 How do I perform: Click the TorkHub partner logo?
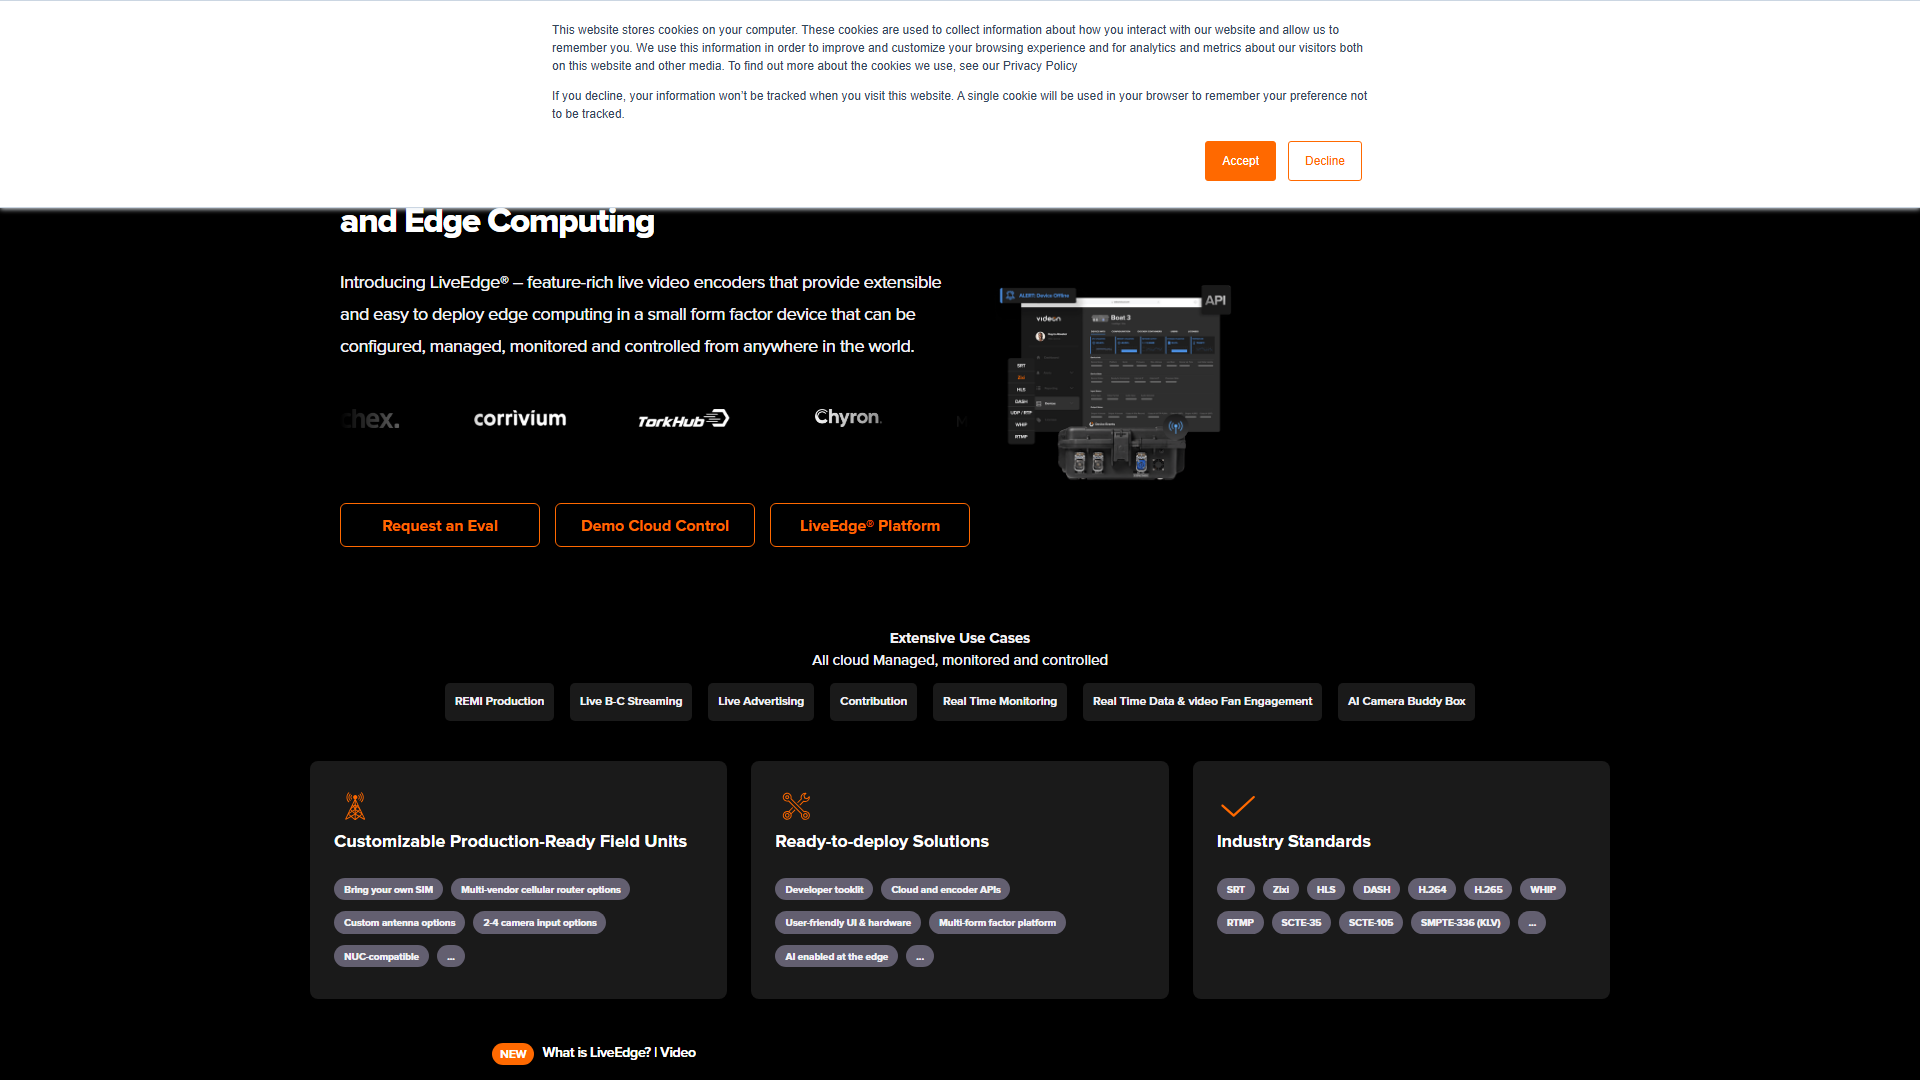[x=683, y=420]
